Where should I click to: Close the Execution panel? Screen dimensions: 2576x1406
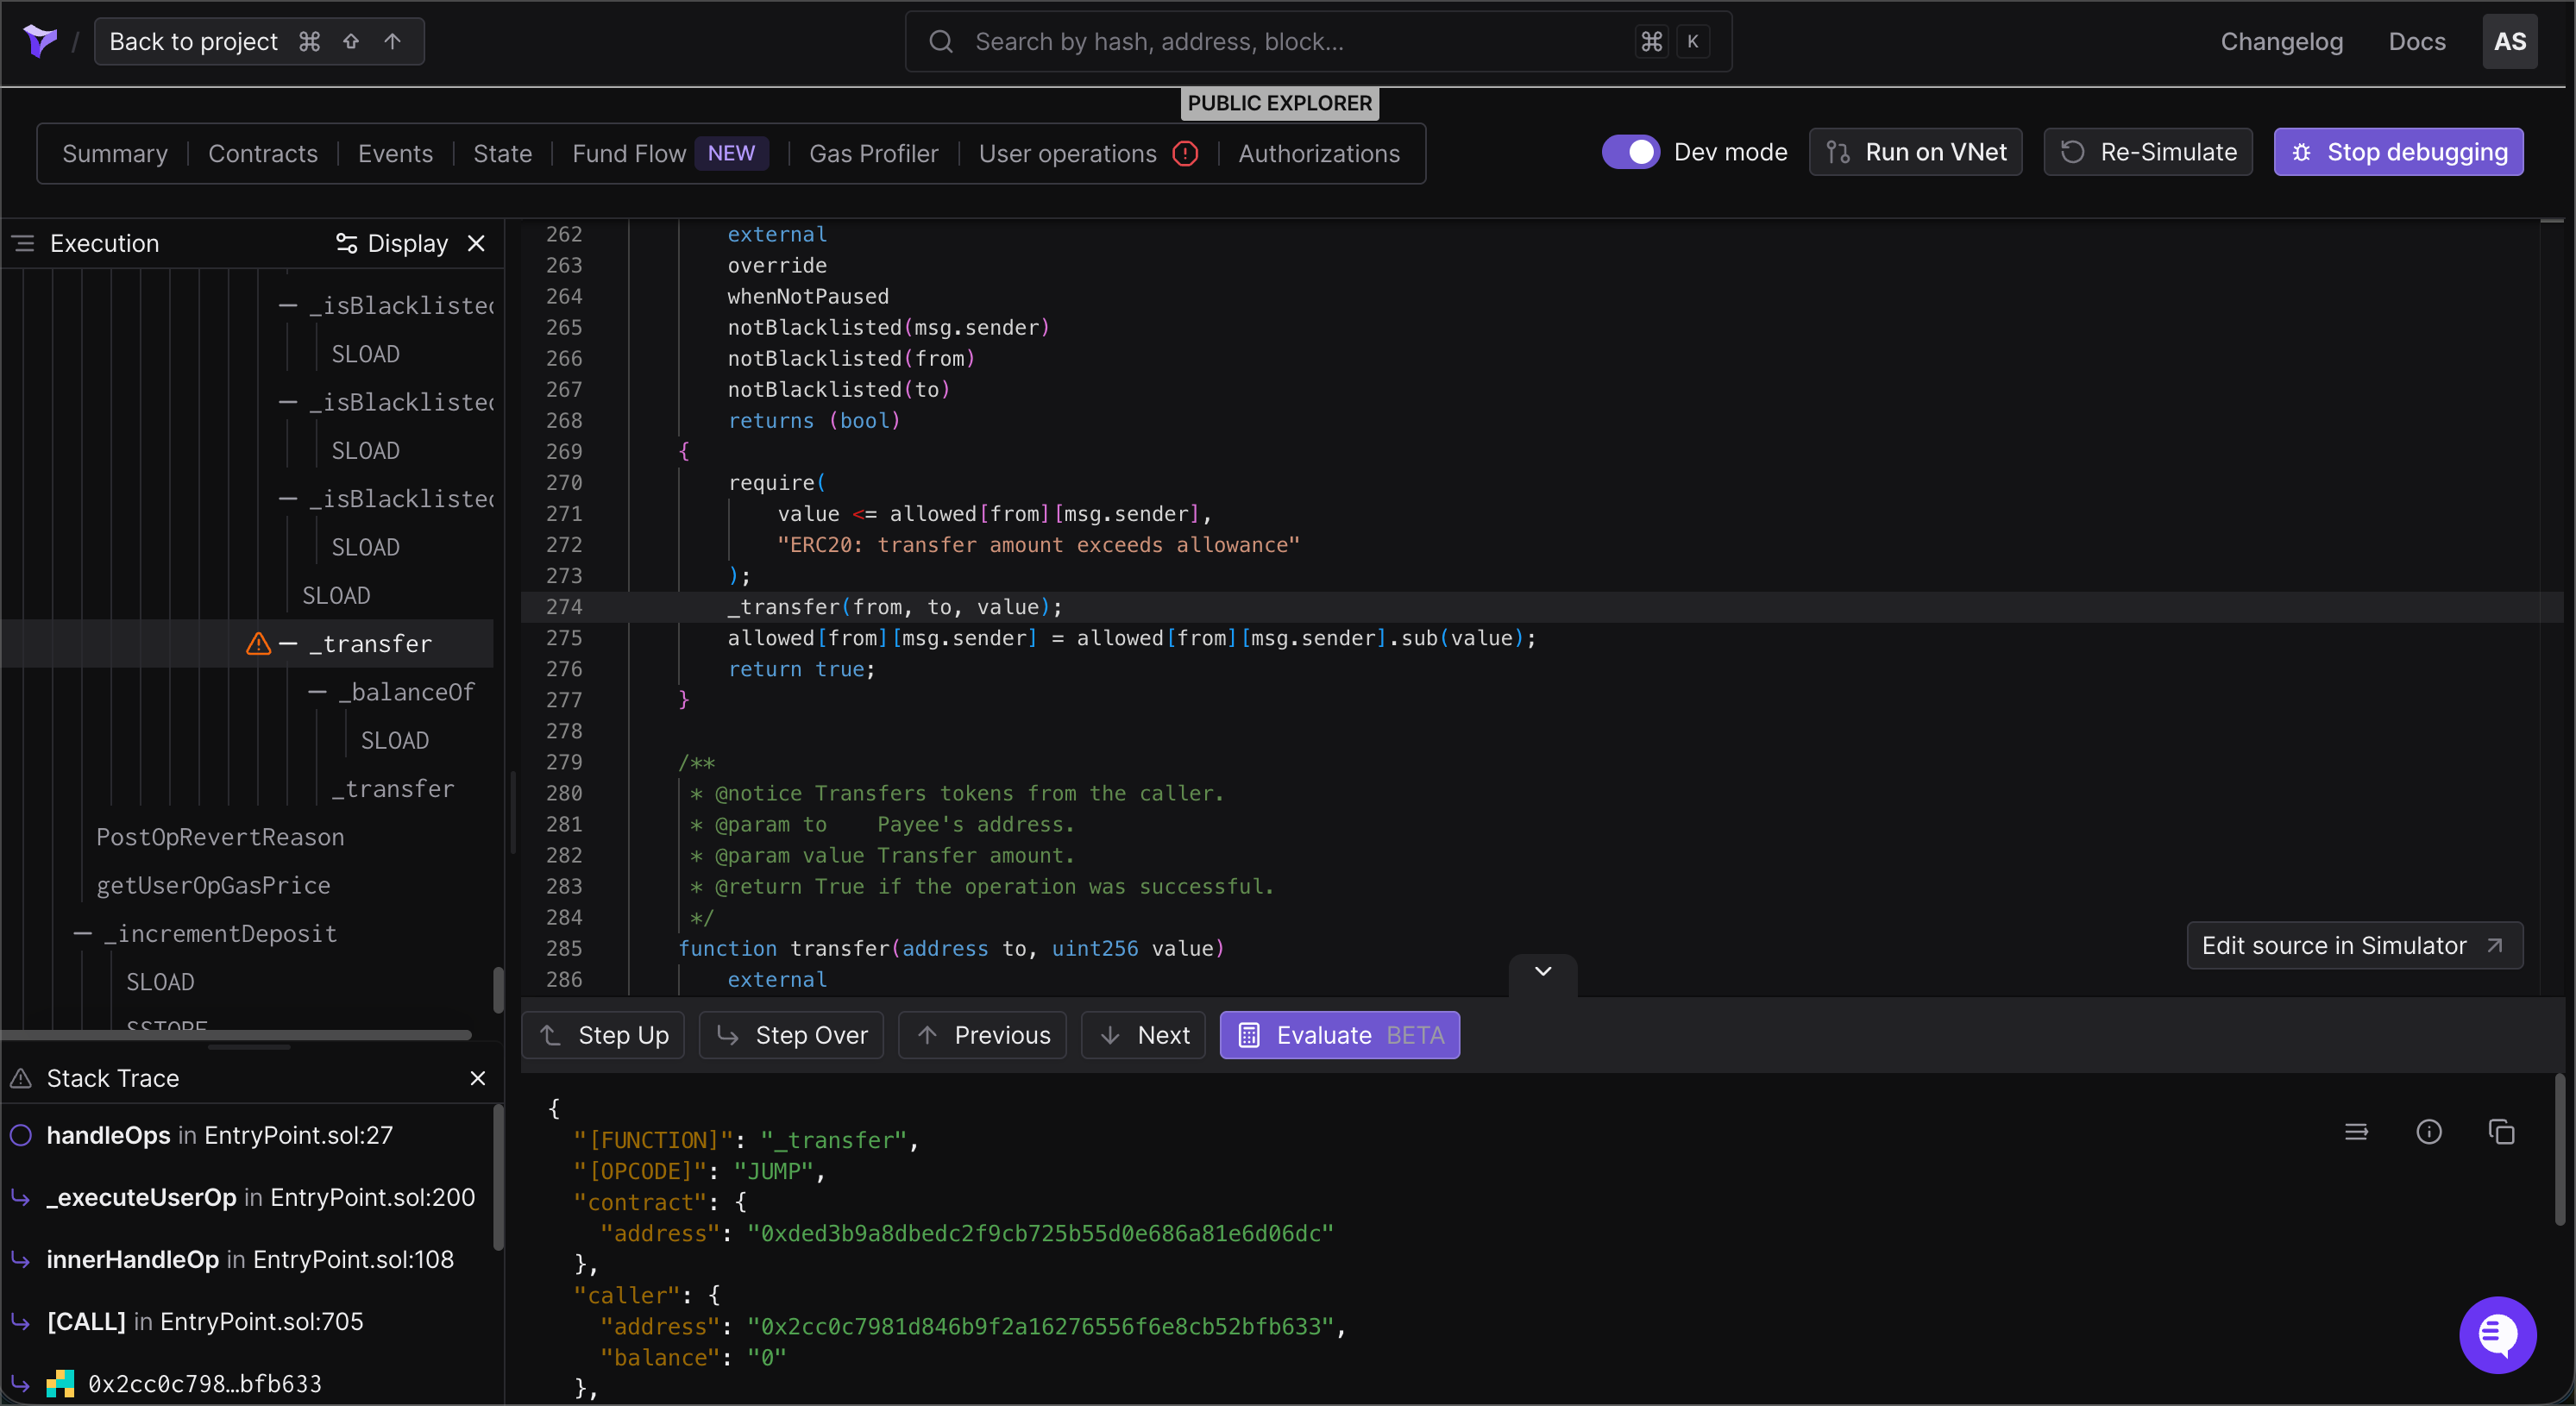pos(476,243)
